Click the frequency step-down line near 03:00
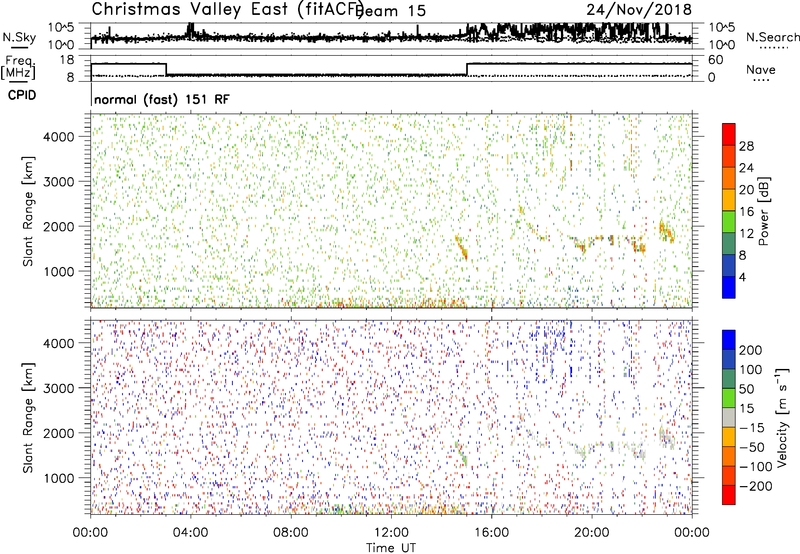The width and height of the screenshot is (800, 554). pyautogui.click(x=166, y=69)
